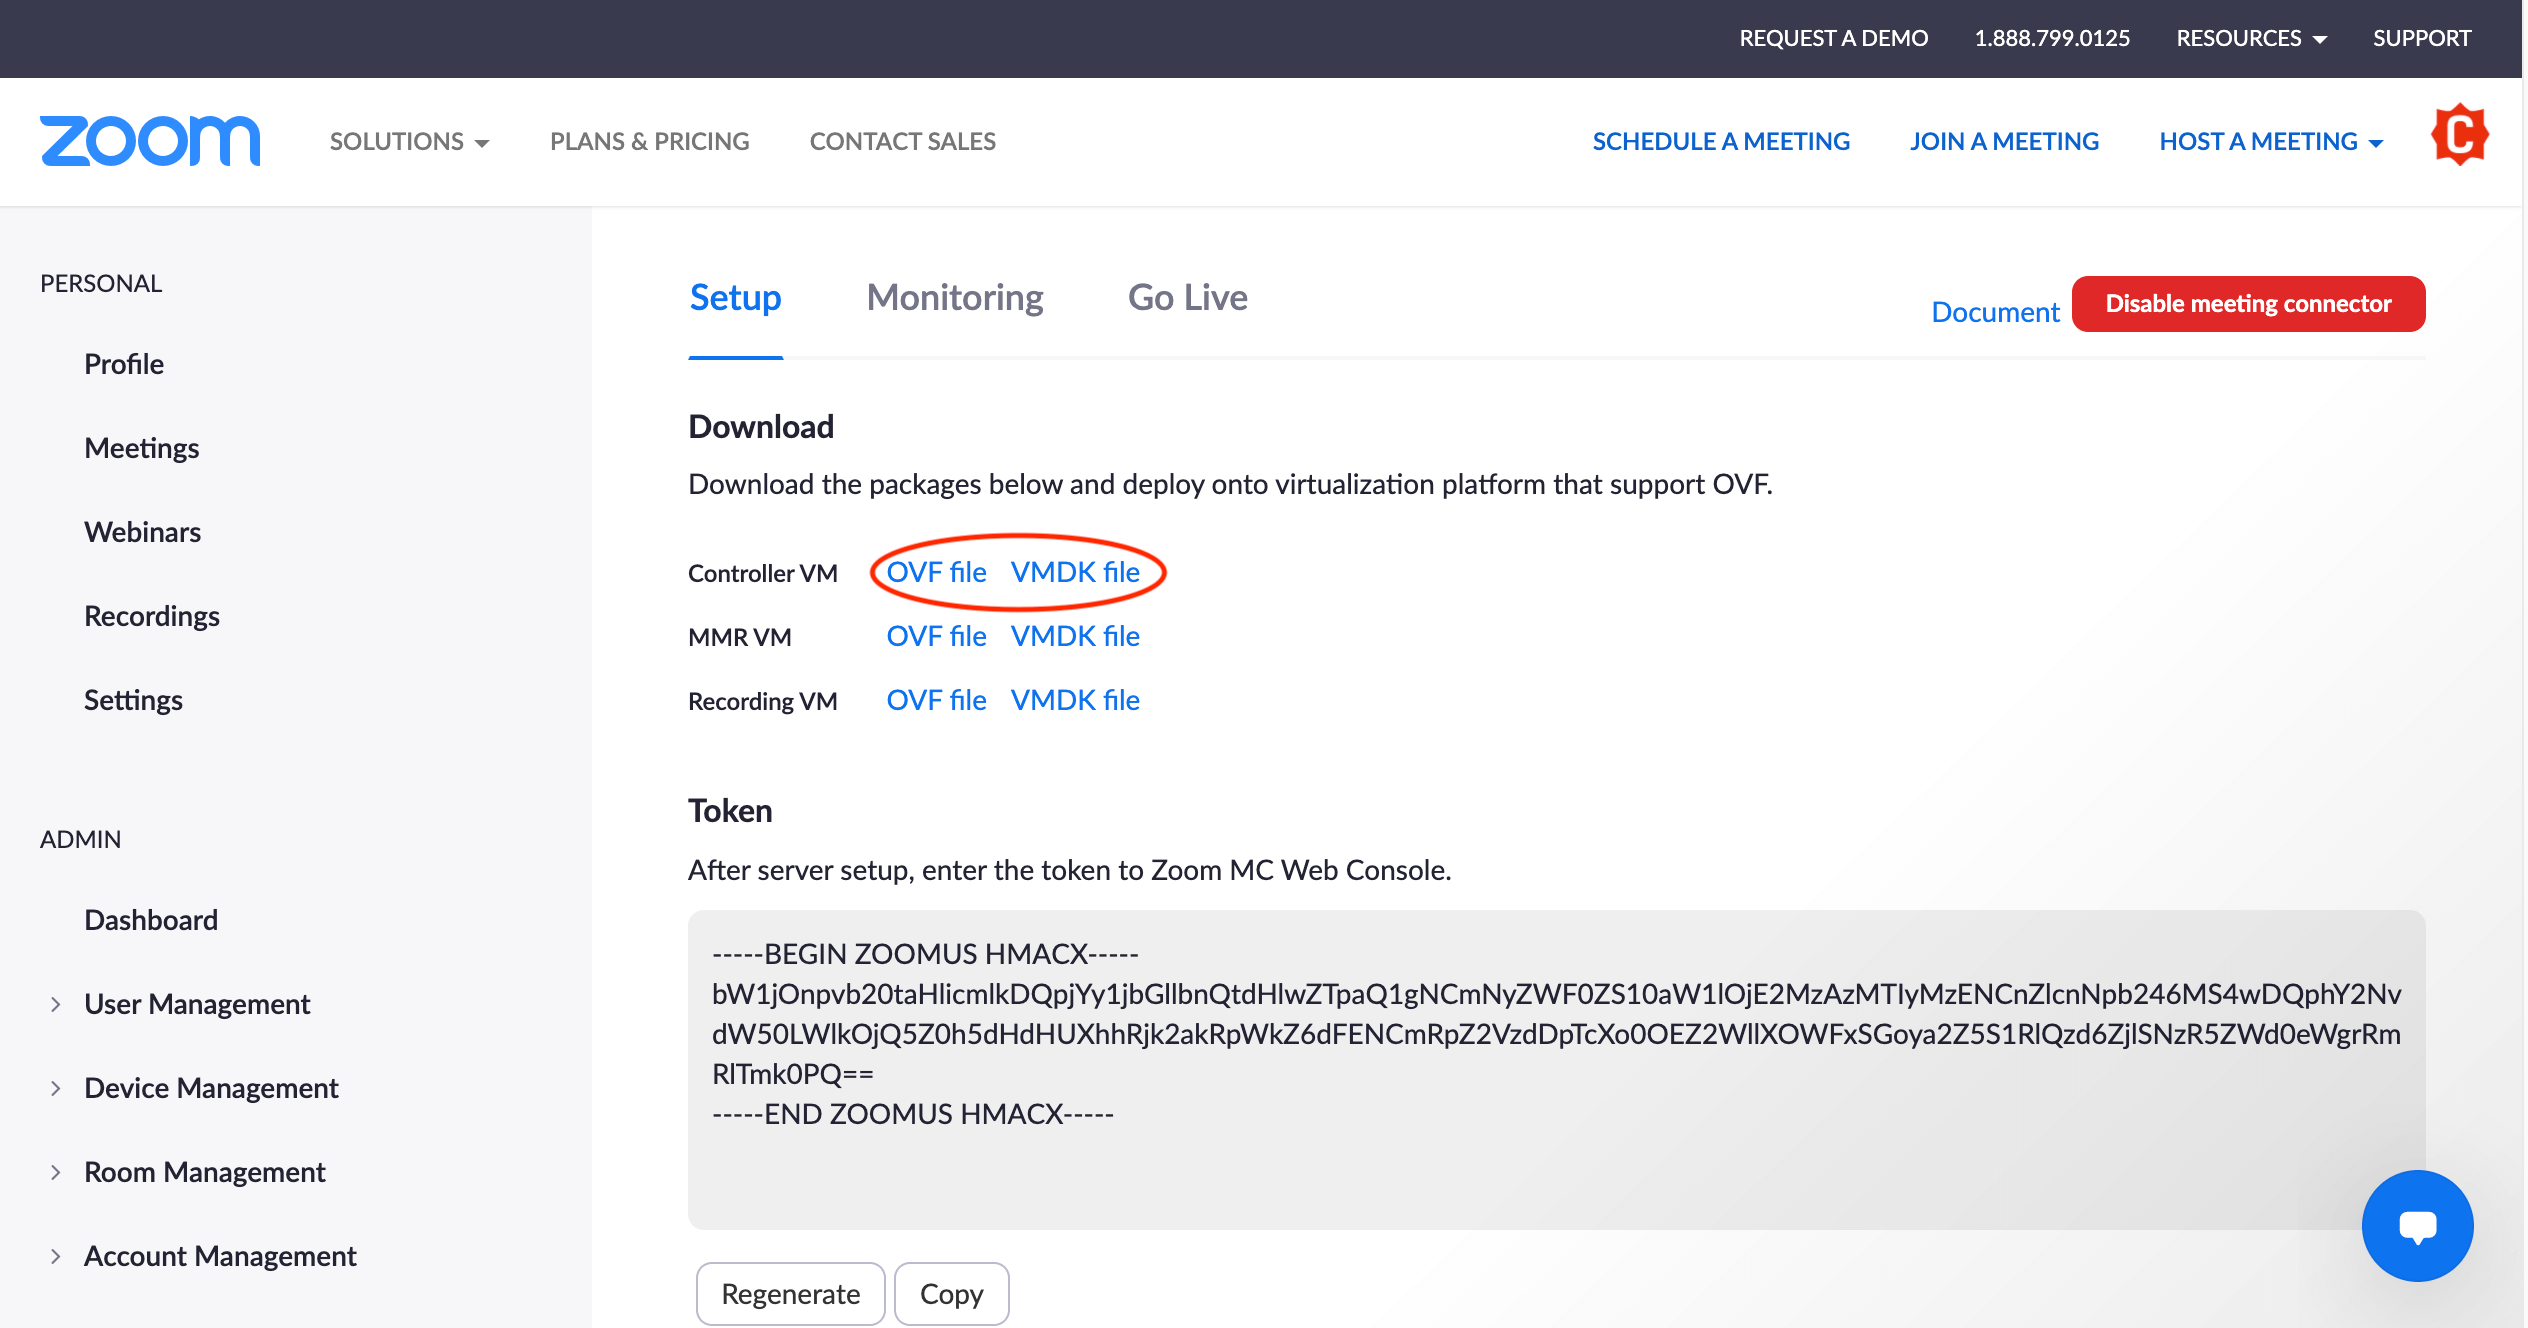Screen dimensions: 2528x1328
Task: Open Plans & Pricing page
Action: click(649, 141)
